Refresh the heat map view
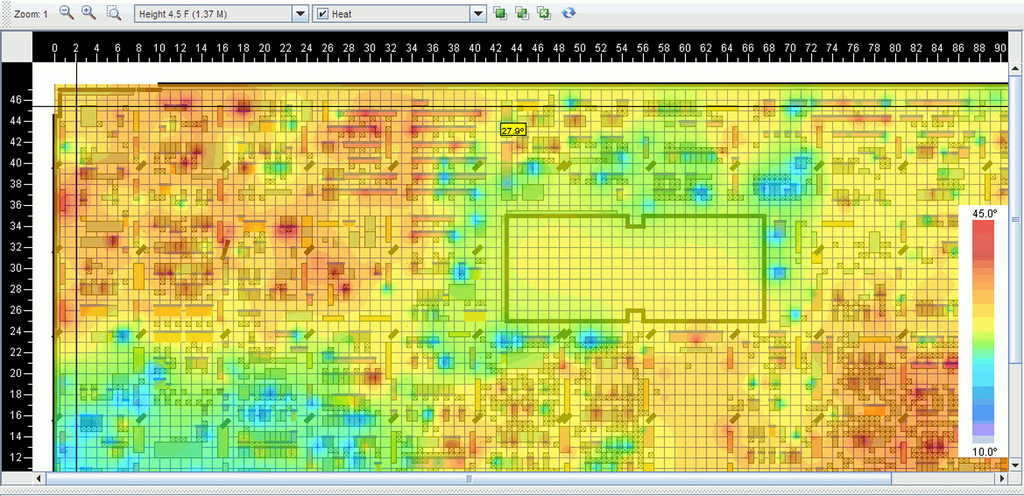 point(569,13)
